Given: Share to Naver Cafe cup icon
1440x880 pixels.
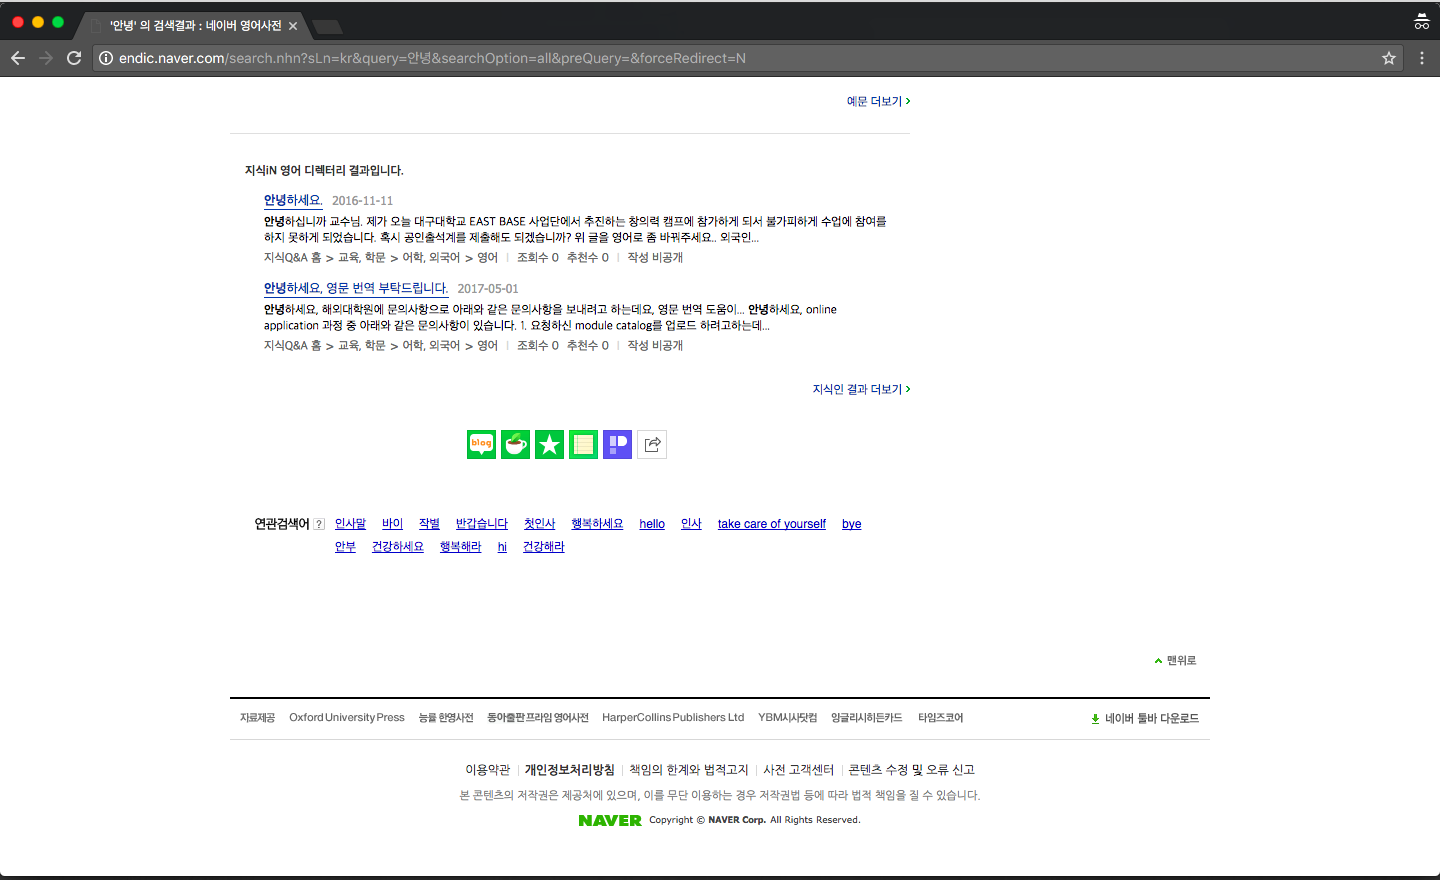Looking at the screenshot, I should tap(515, 444).
